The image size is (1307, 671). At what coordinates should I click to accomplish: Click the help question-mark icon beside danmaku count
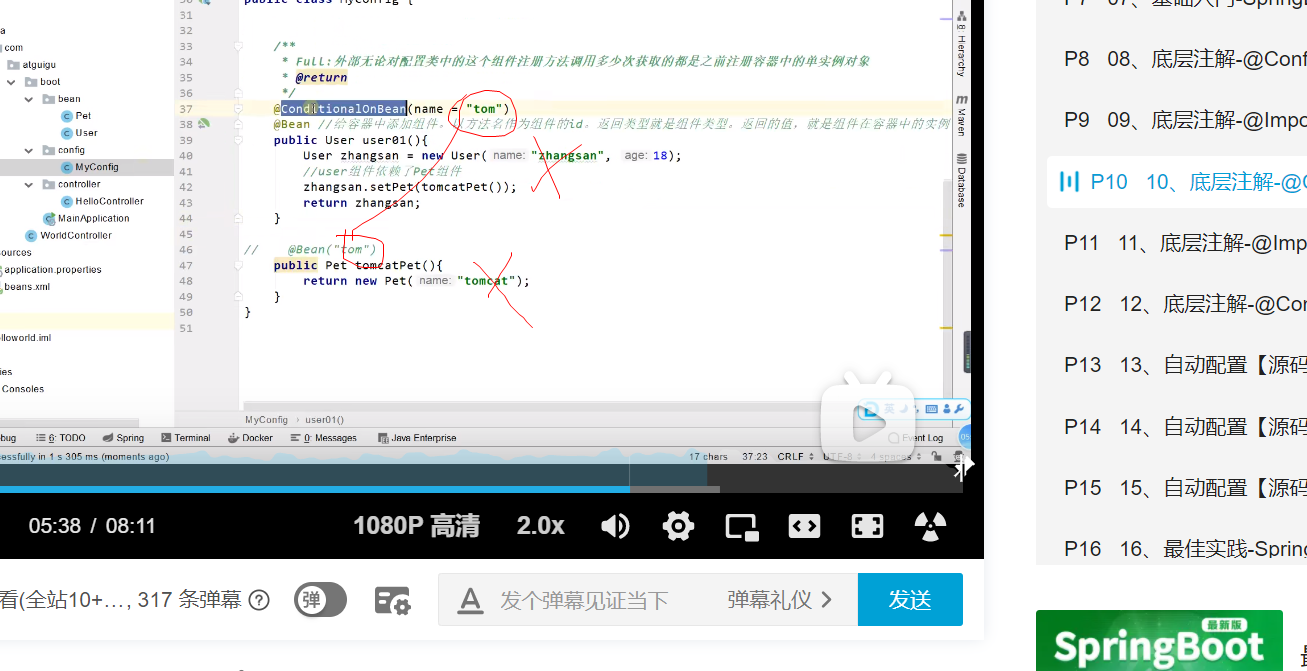coord(259,600)
